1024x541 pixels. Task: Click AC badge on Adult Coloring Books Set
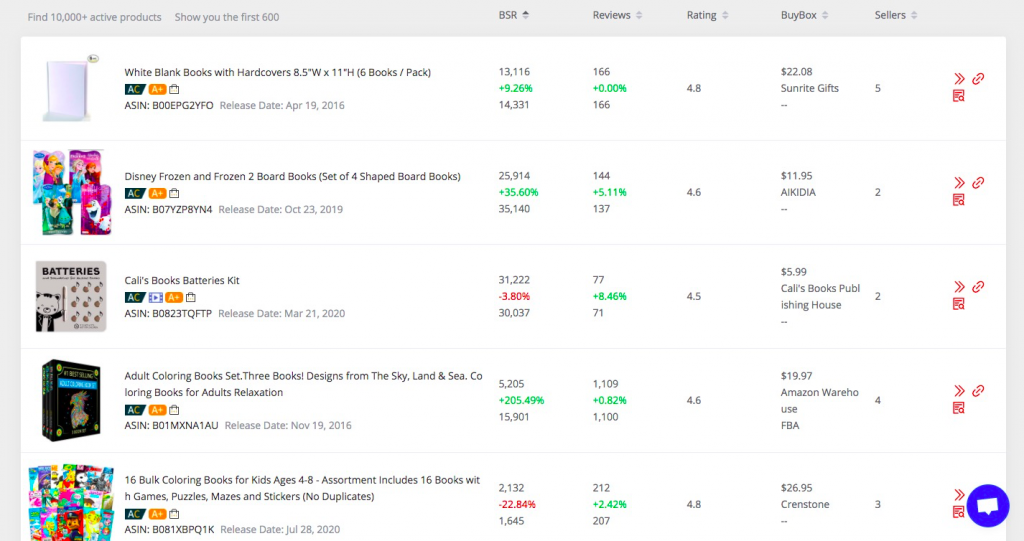134,410
